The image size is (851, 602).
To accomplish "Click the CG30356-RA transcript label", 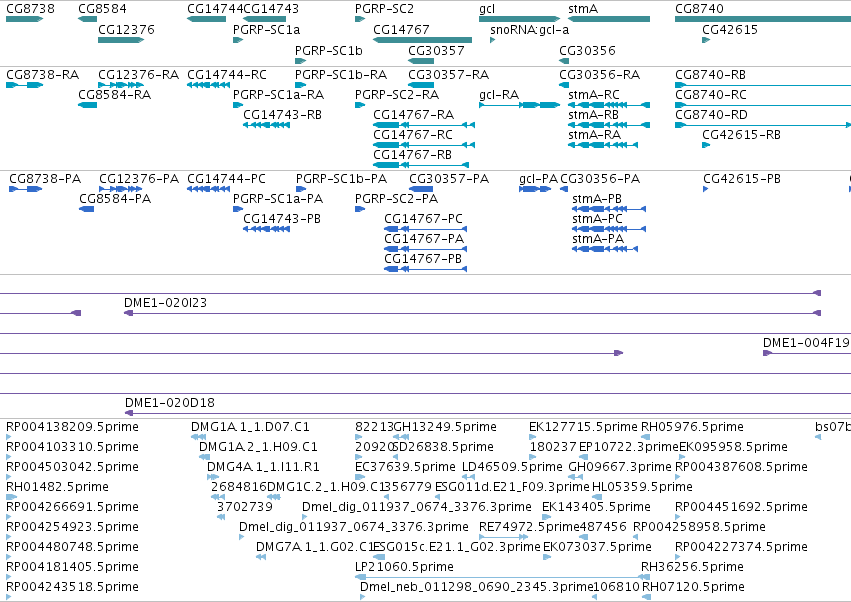I will (600, 74).
